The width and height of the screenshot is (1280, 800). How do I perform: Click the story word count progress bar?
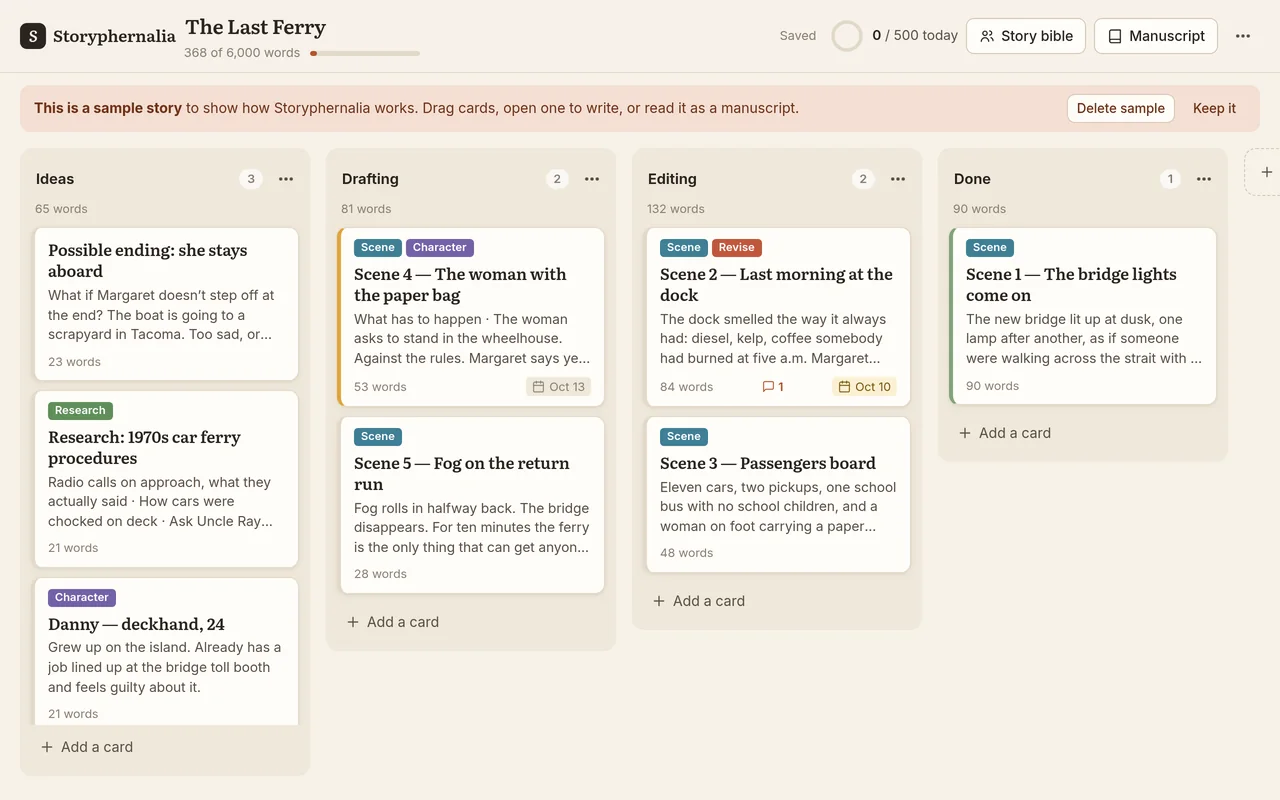[x=364, y=53]
